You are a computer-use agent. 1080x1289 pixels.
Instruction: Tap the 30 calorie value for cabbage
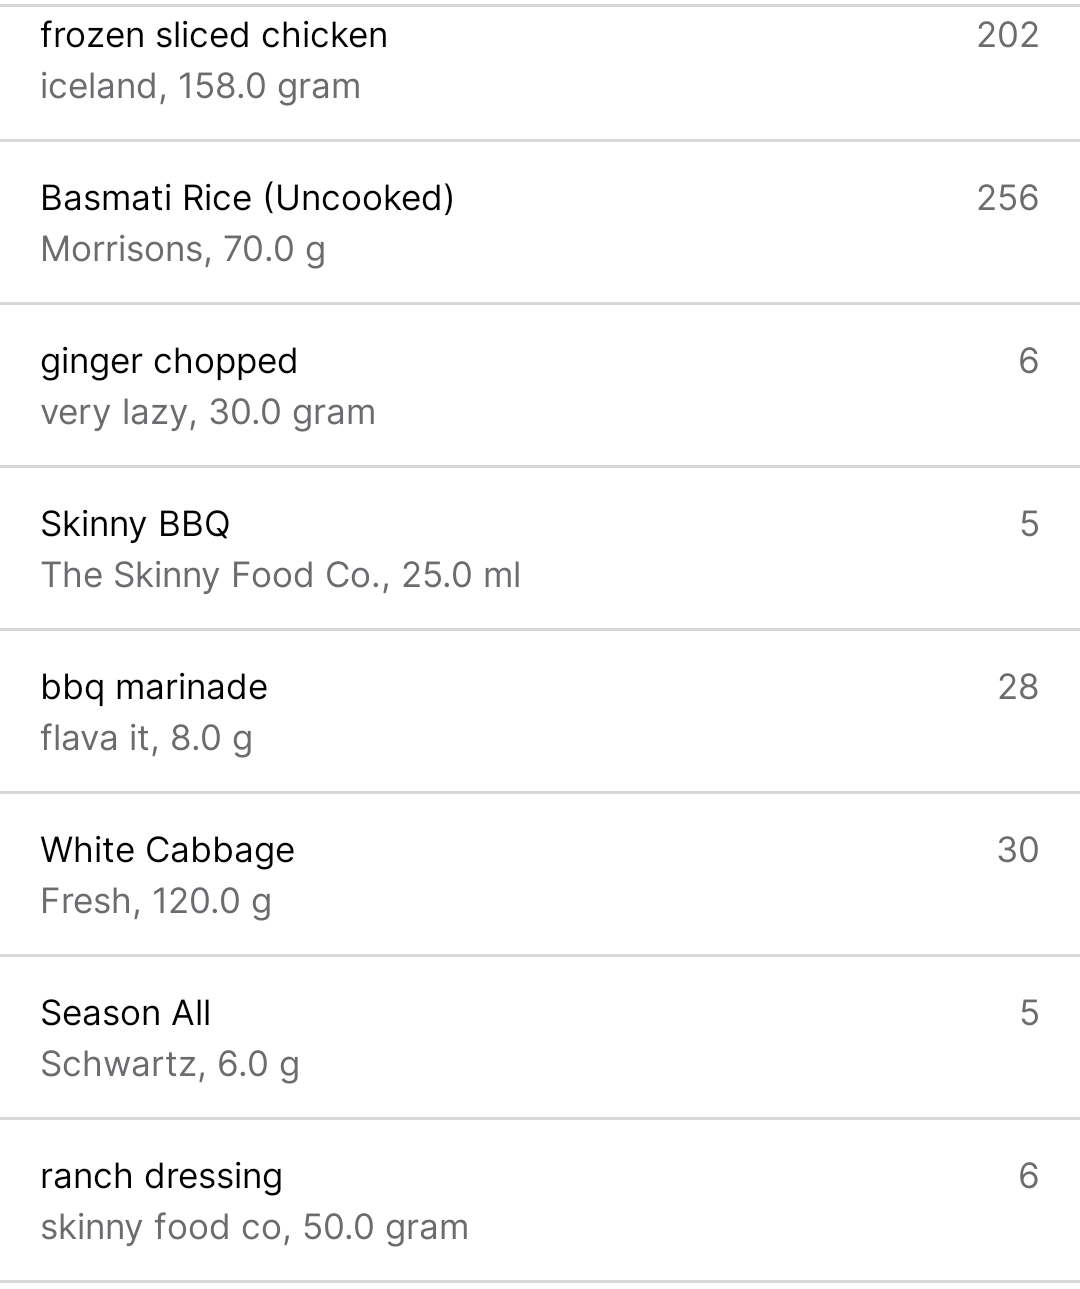pos(1018,850)
